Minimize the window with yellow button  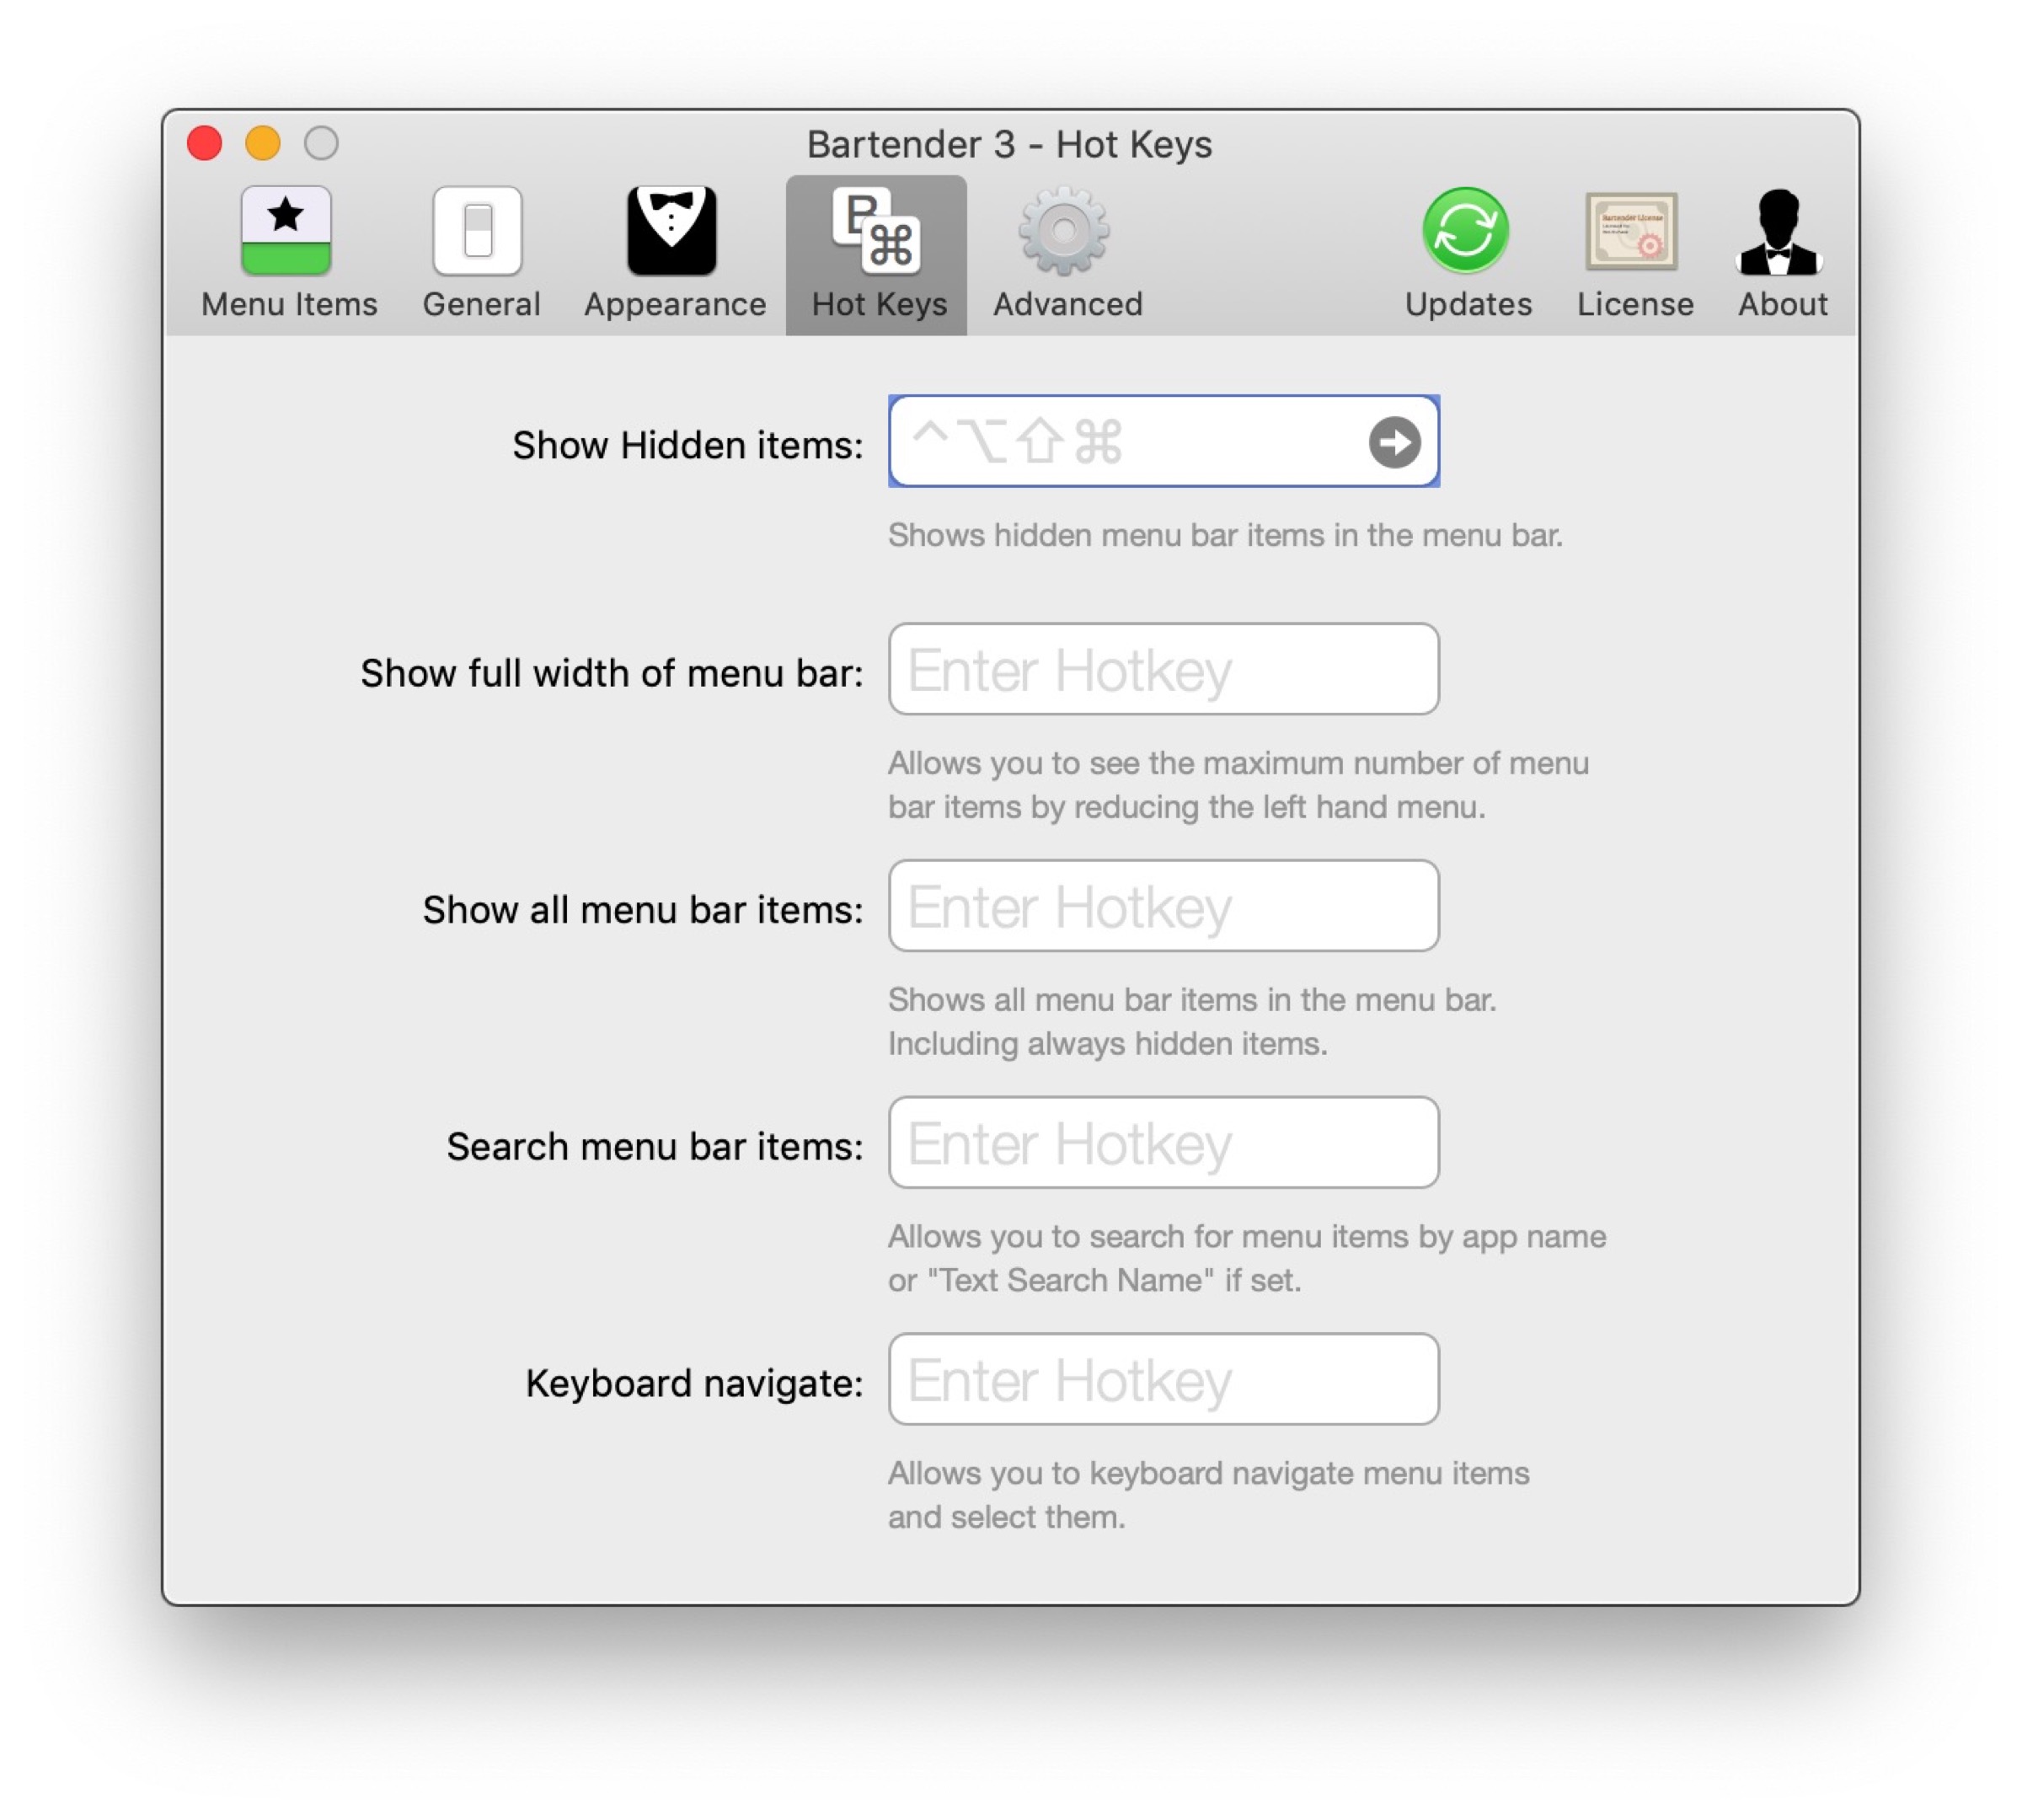coord(263,143)
